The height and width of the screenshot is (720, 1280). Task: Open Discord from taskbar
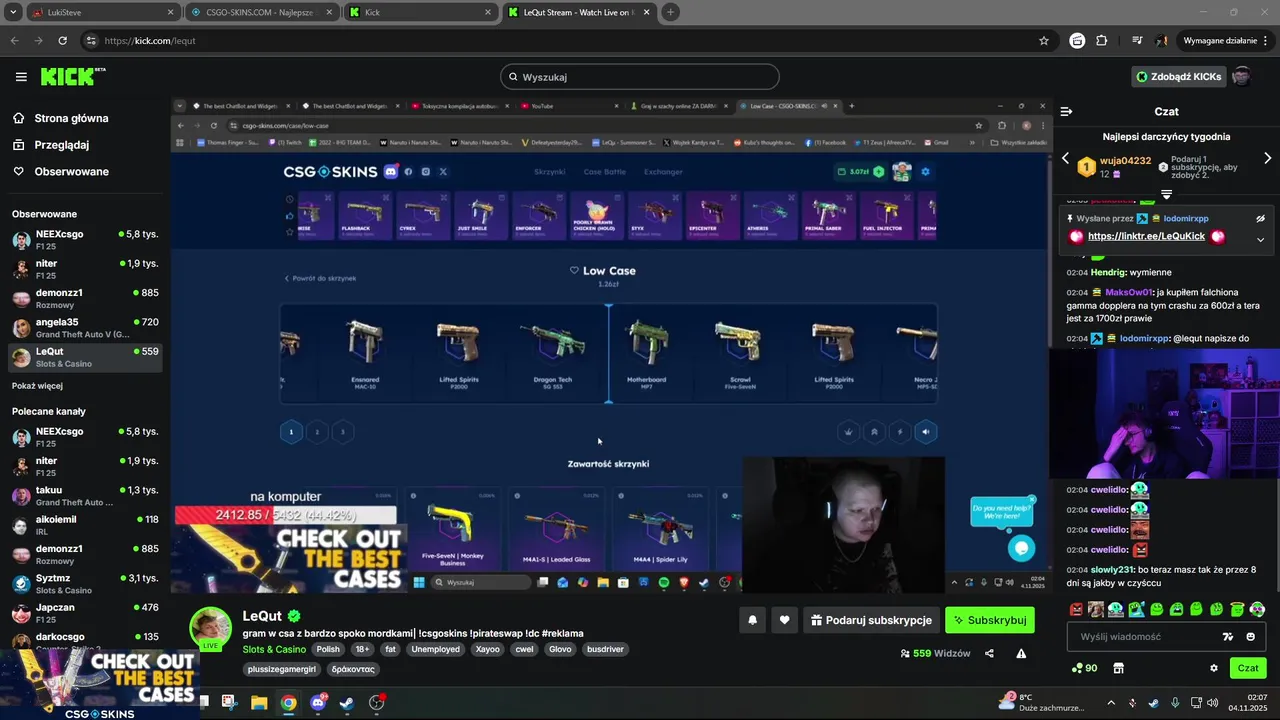[x=318, y=702]
